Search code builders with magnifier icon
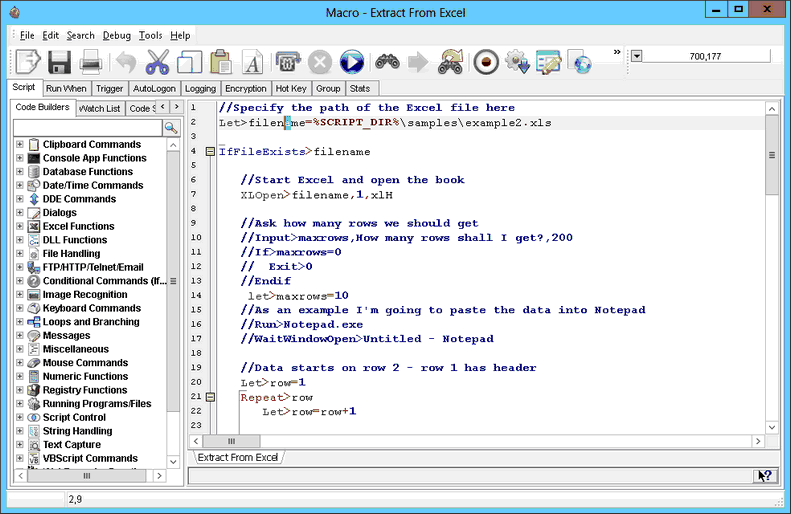 (x=171, y=128)
